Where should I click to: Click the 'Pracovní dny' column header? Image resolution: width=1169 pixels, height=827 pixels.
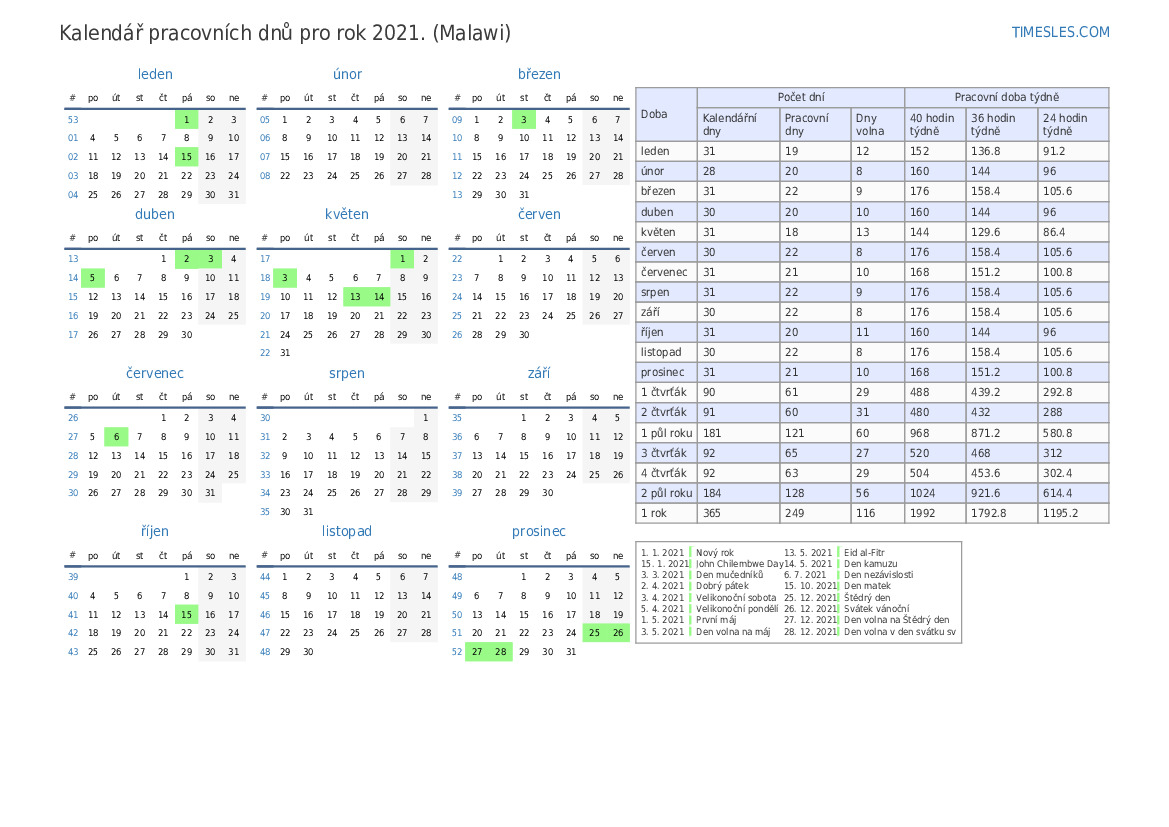pyautogui.click(x=815, y=124)
